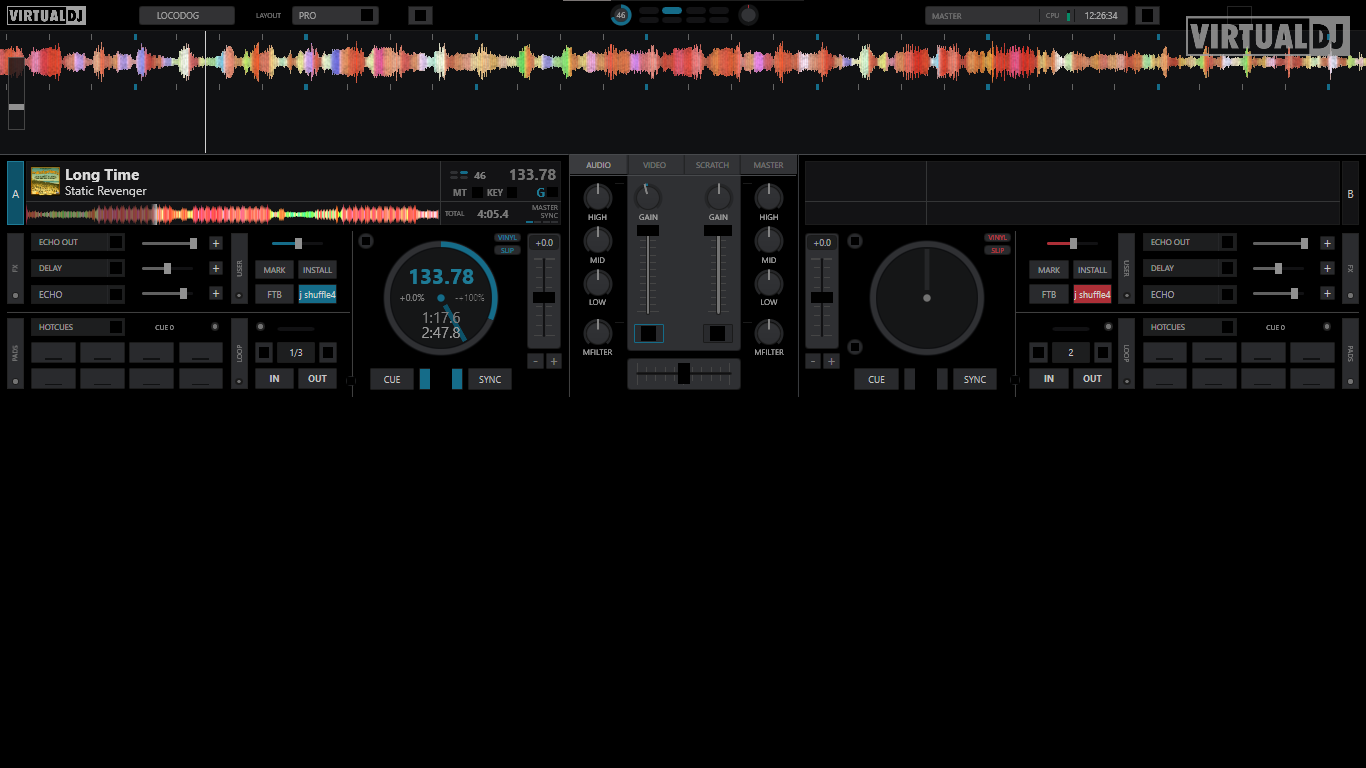The height and width of the screenshot is (768, 1366).
Task: Open deck B DELAY effect dropdown
Action: point(1190,268)
